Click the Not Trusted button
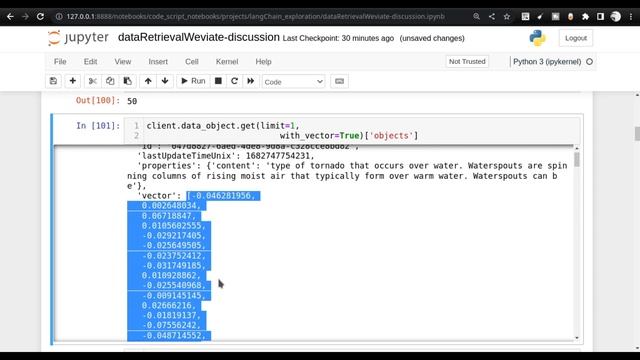The image size is (640, 360). [x=467, y=62]
